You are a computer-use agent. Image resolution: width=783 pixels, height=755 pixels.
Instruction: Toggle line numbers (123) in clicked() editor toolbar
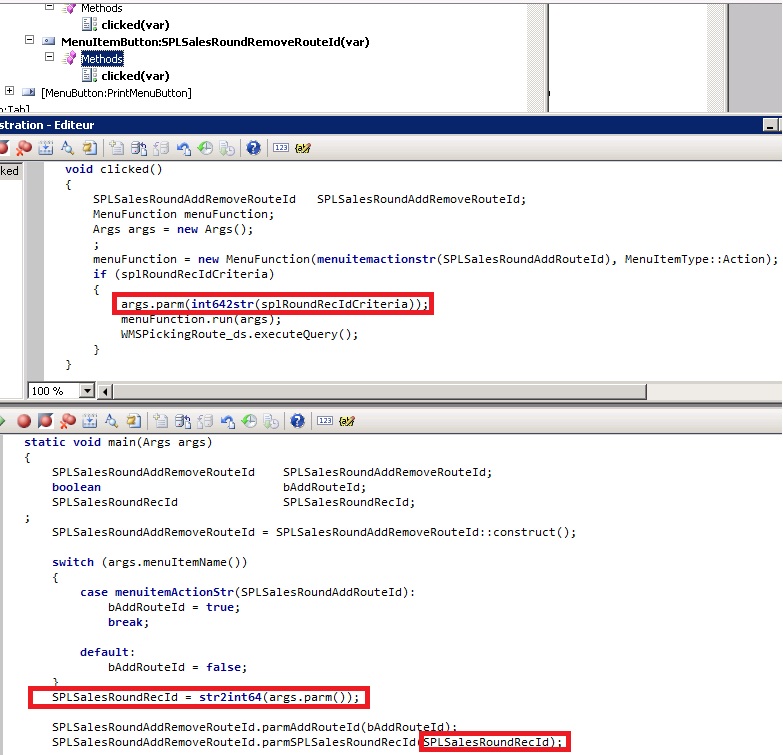281,148
